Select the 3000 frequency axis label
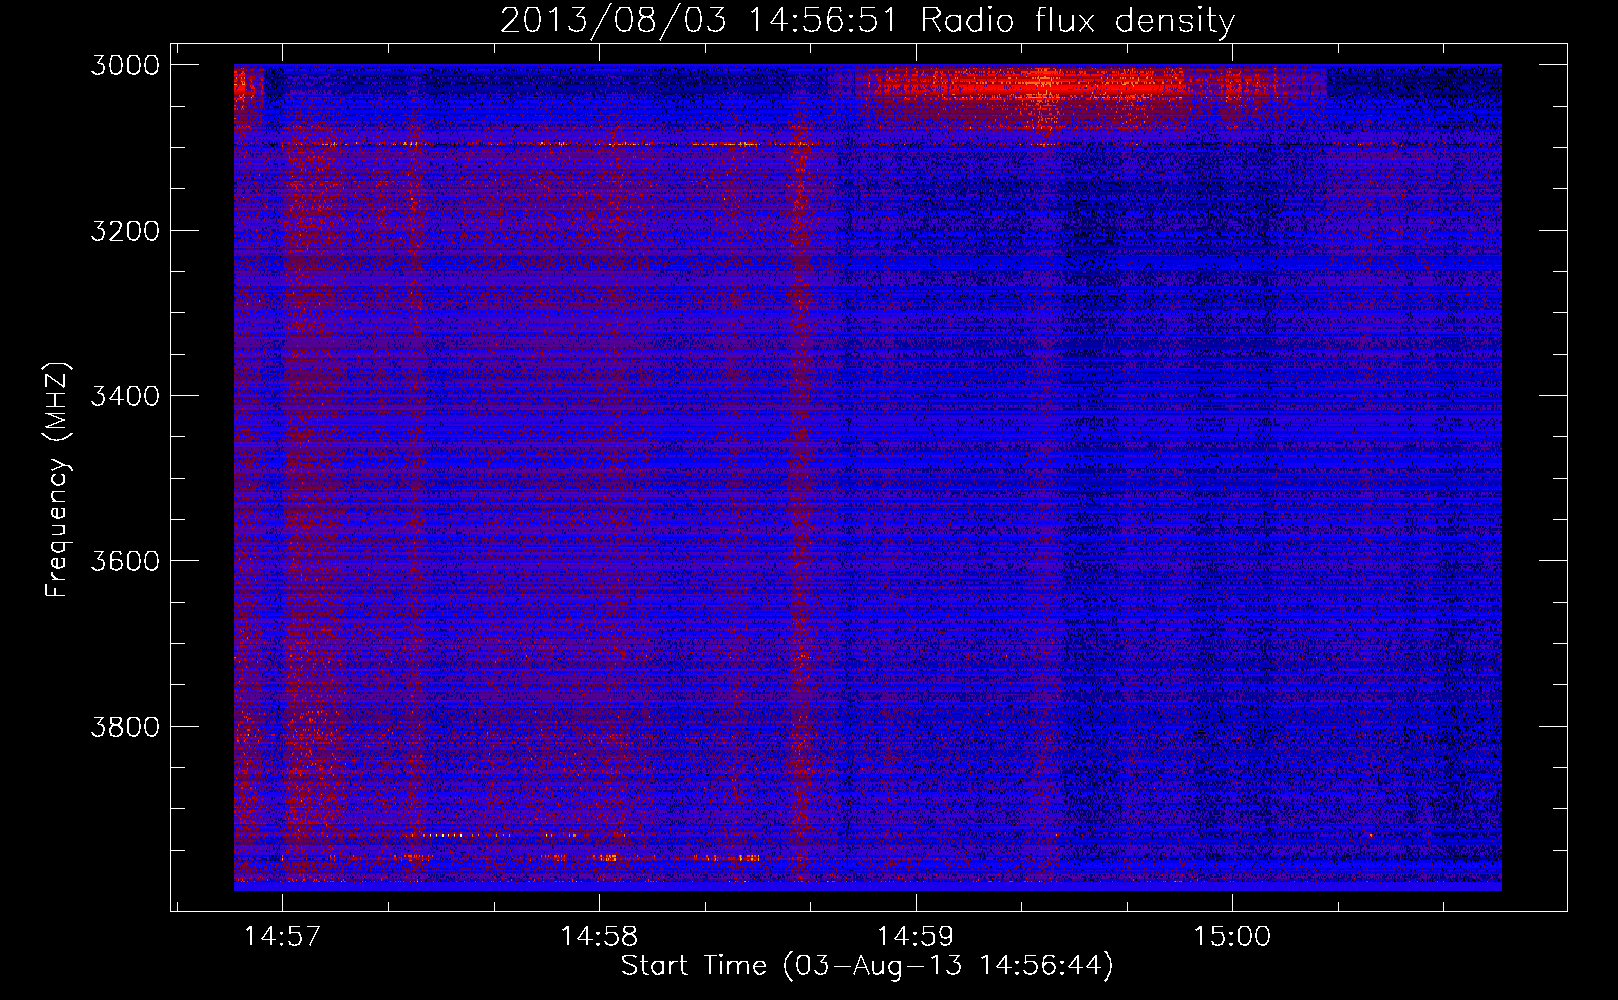 tap(125, 65)
